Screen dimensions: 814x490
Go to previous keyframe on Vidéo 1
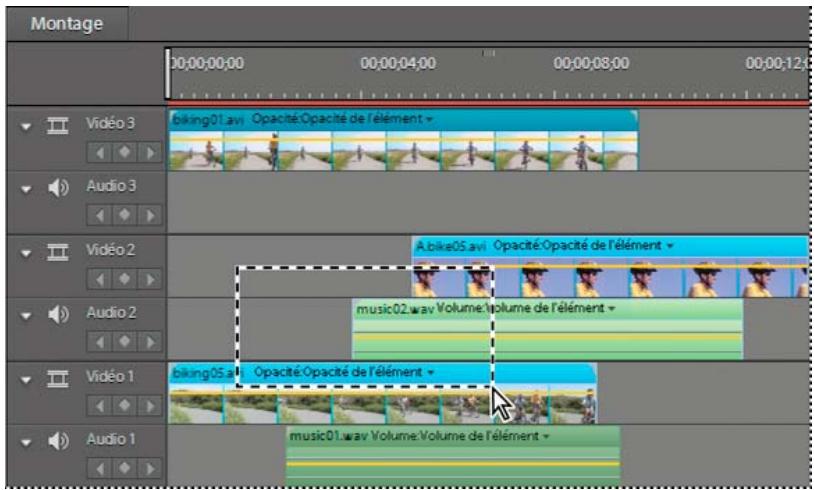[100, 405]
